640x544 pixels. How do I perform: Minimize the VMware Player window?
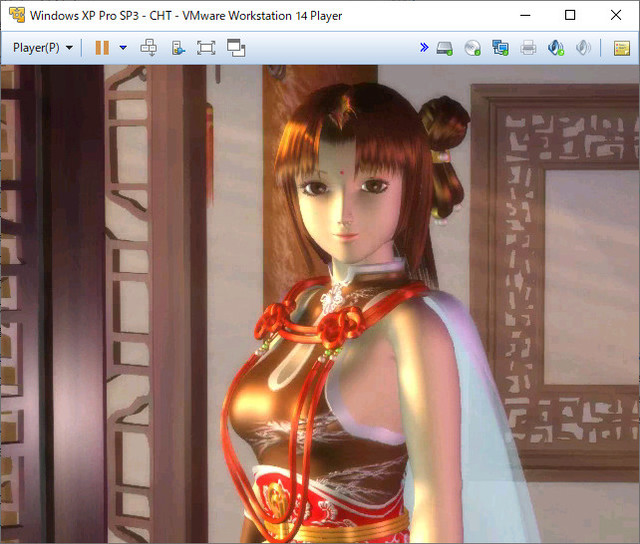coord(525,15)
